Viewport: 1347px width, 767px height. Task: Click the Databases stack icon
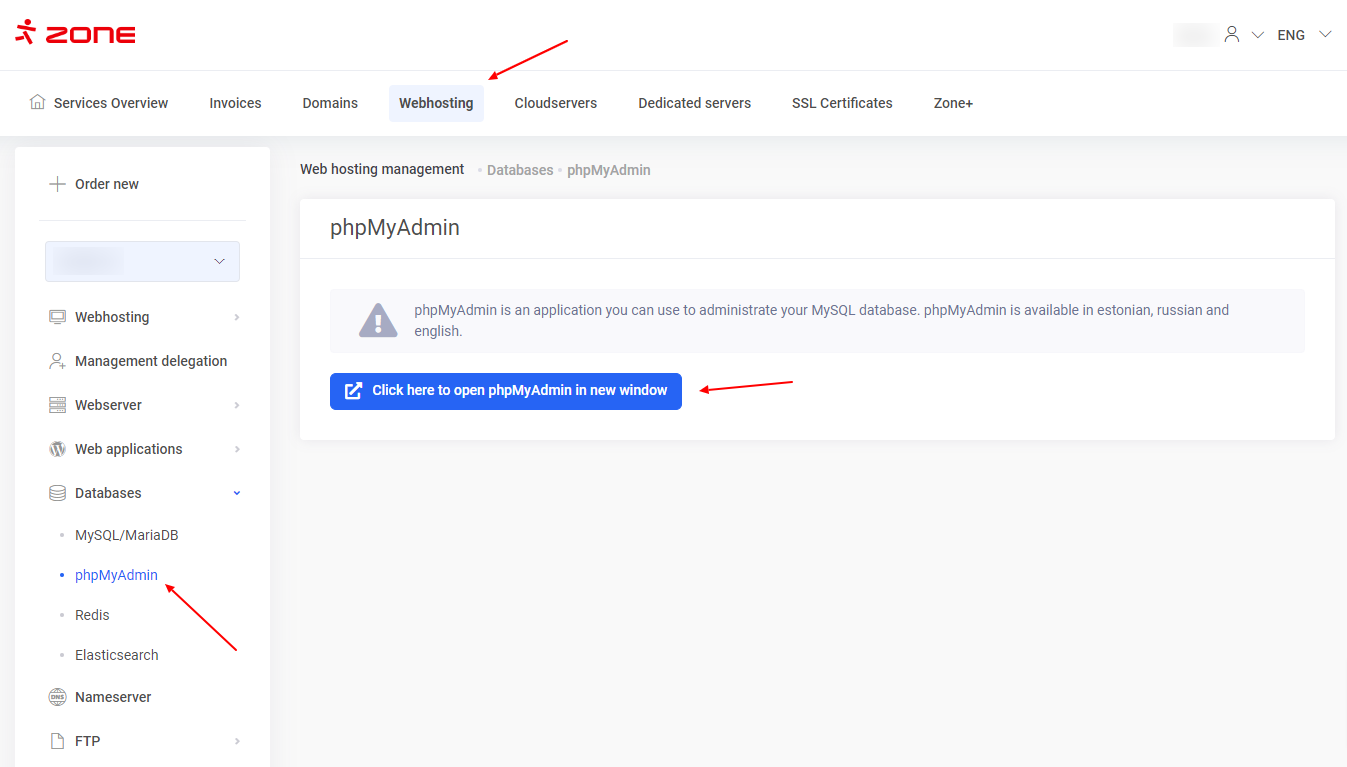(57, 493)
